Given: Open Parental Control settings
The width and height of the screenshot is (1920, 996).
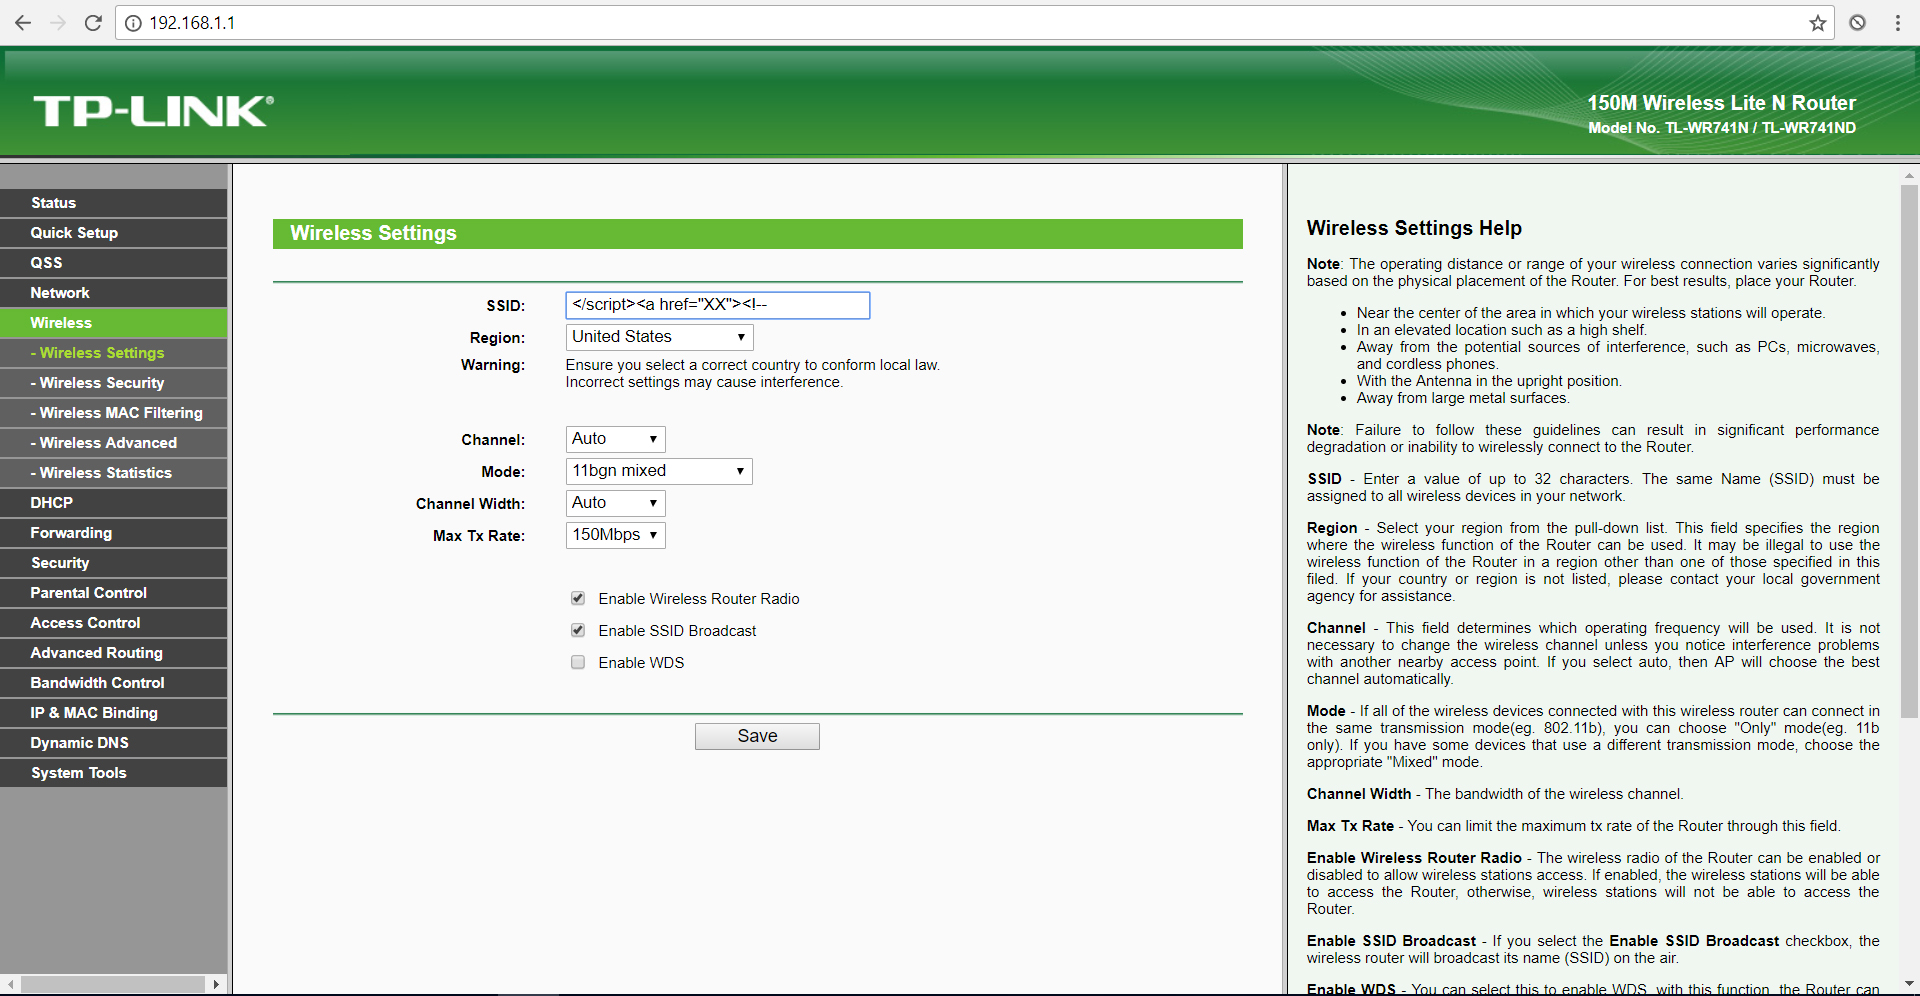Looking at the screenshot, I should click(x=114, y=593).
